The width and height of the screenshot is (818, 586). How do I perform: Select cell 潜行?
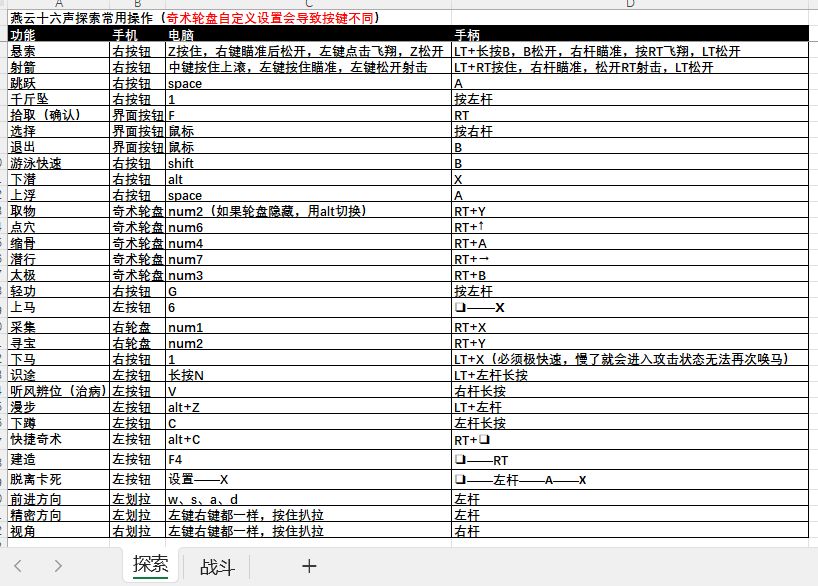coord(58,259)
